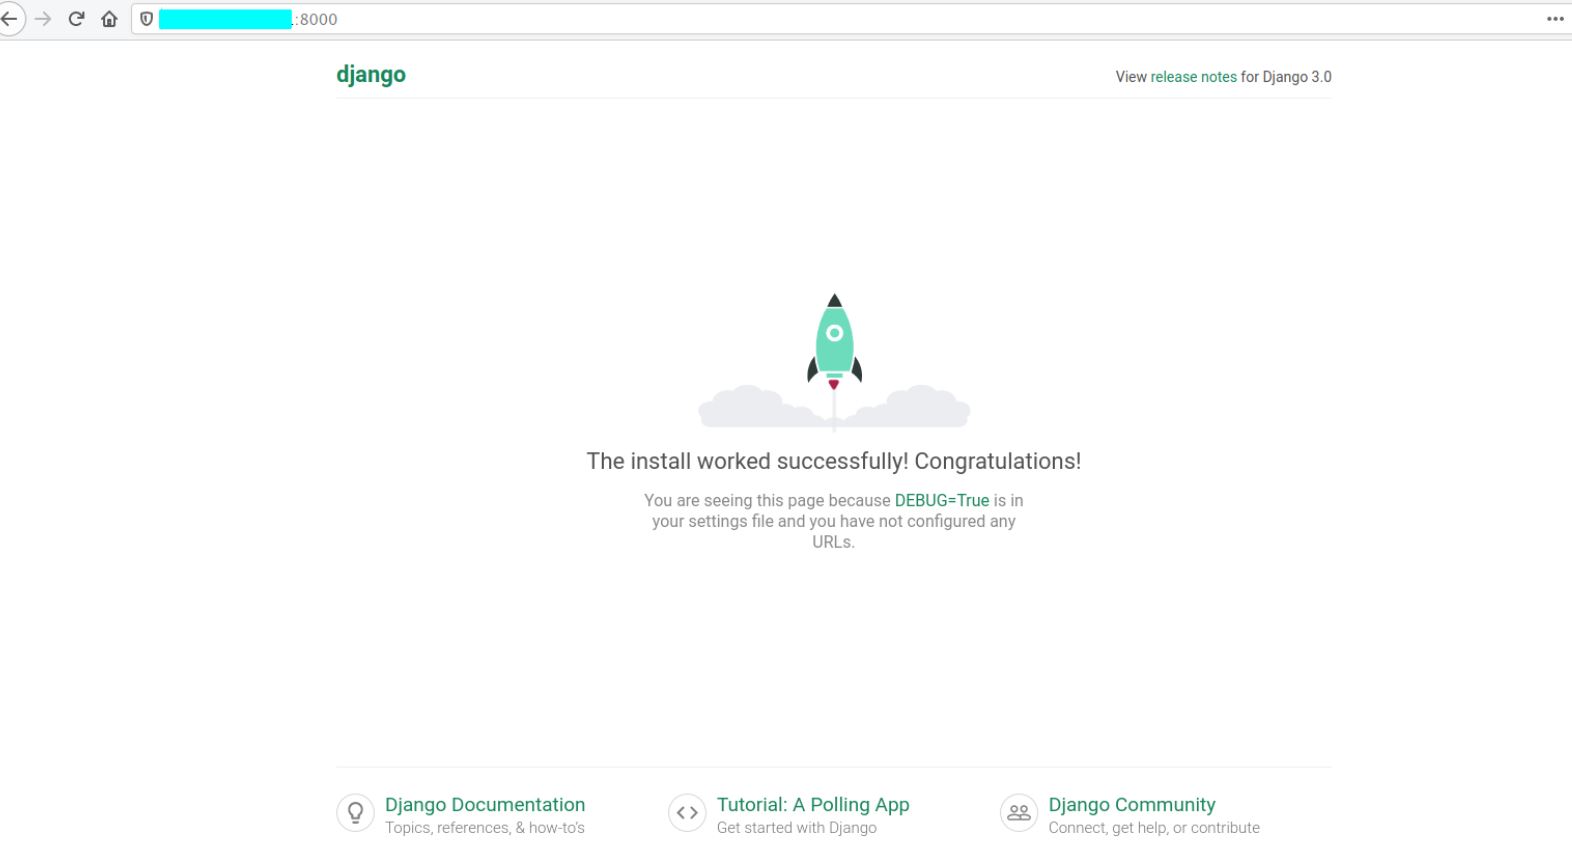Click the code brackets tutorial icon
The height and width of the screenshot is (866, 1572).
tap(687, 813)
